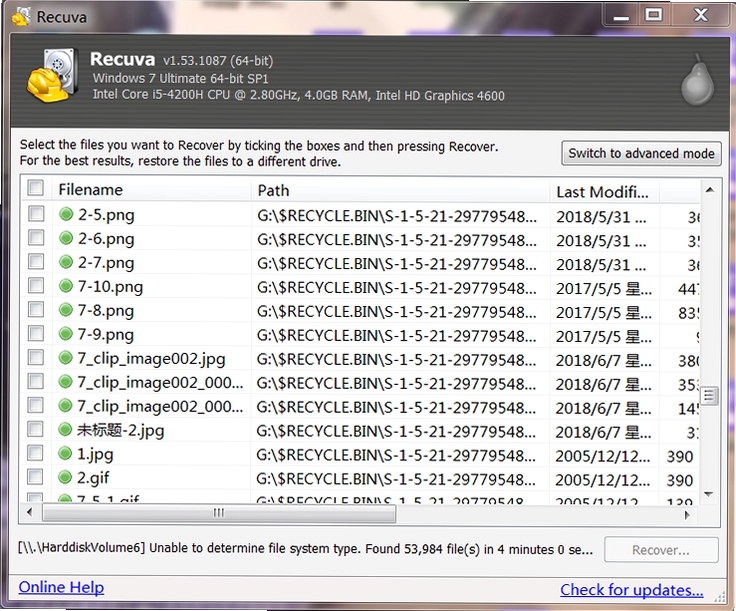Click horizontal scrollbar left arrow
This screenshot has height=611, width=736.
(x=30, y=512)
